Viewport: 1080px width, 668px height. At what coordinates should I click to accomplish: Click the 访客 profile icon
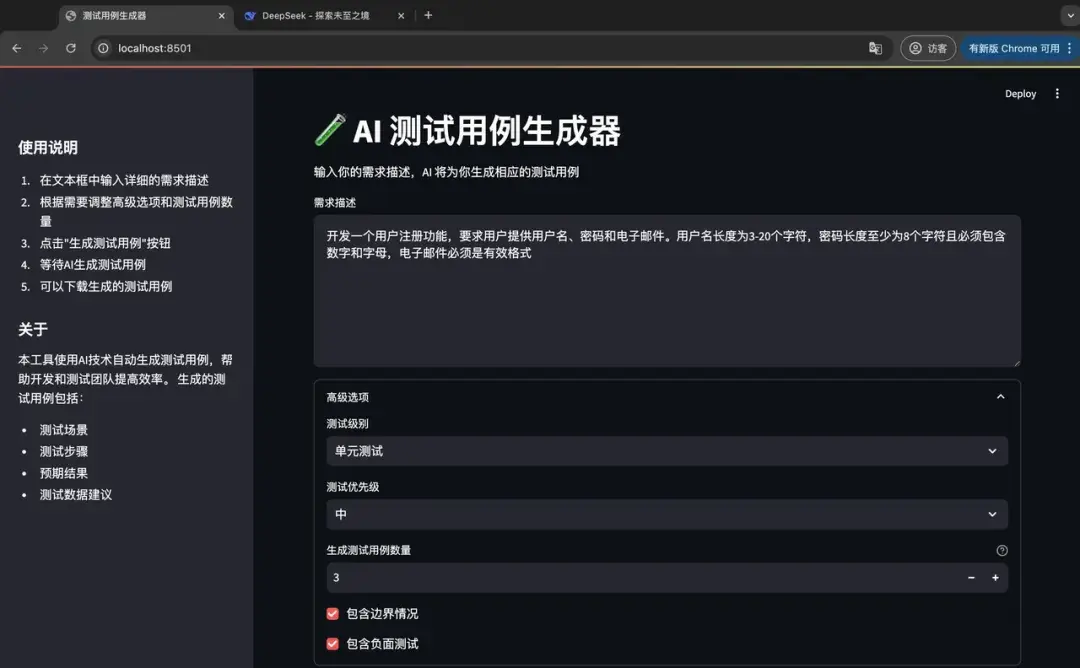tap(928, 47)
